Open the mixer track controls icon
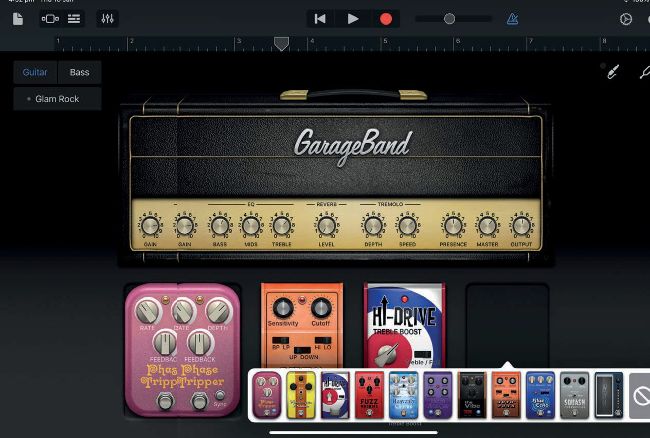 107,19
